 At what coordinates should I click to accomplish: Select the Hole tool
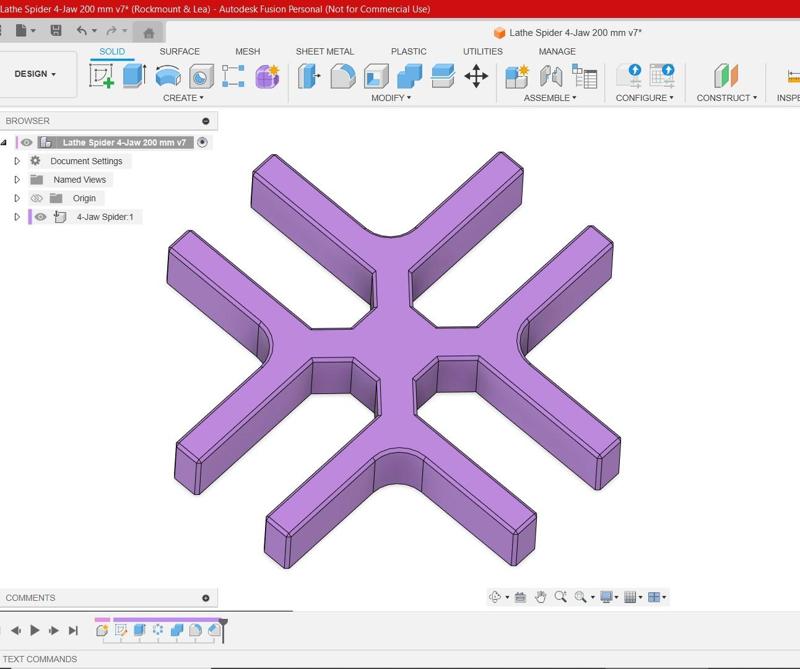(201, 77)
